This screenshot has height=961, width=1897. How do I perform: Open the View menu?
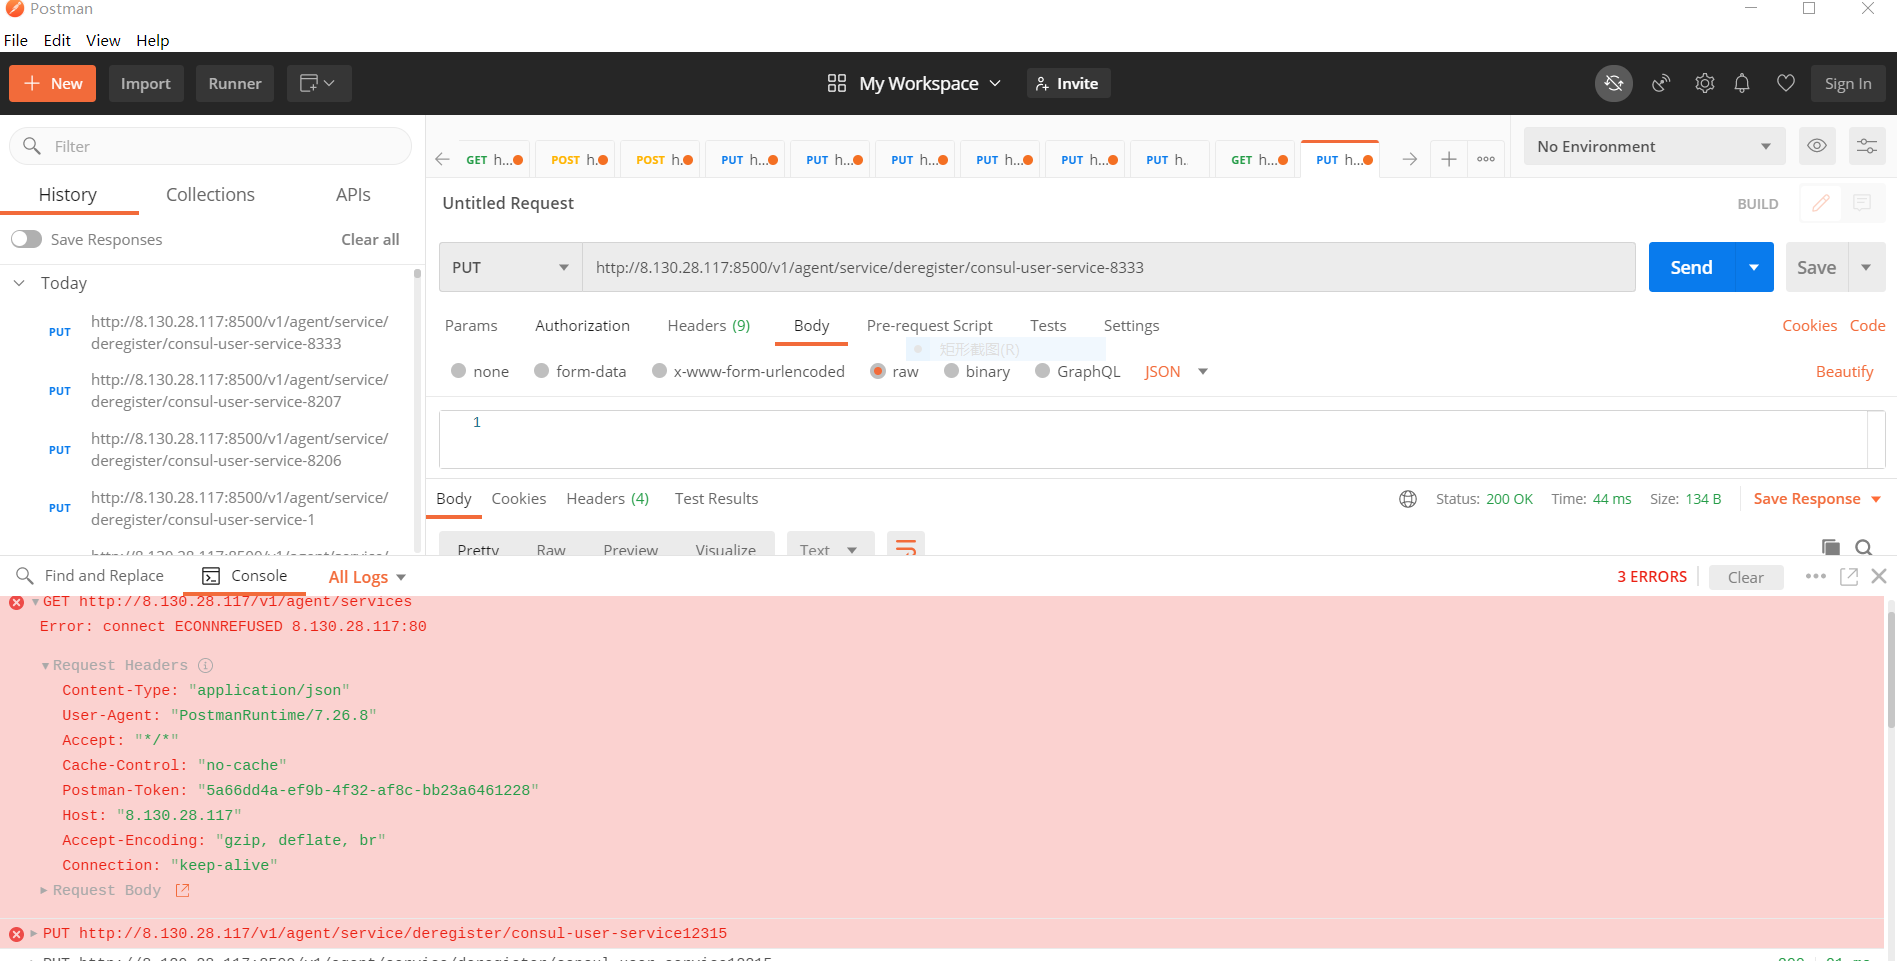tap(103, 40)
